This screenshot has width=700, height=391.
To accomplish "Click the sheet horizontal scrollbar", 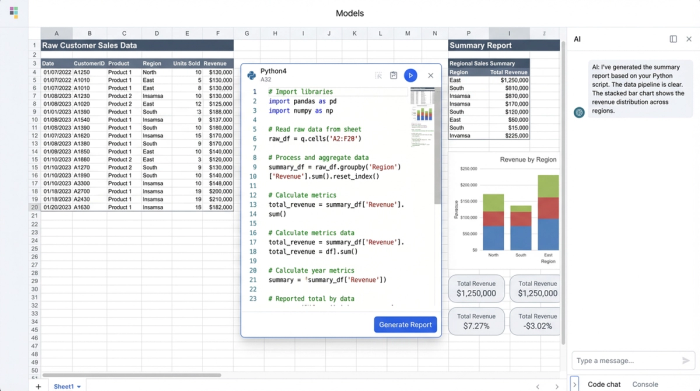I will (x=132, y=375).
